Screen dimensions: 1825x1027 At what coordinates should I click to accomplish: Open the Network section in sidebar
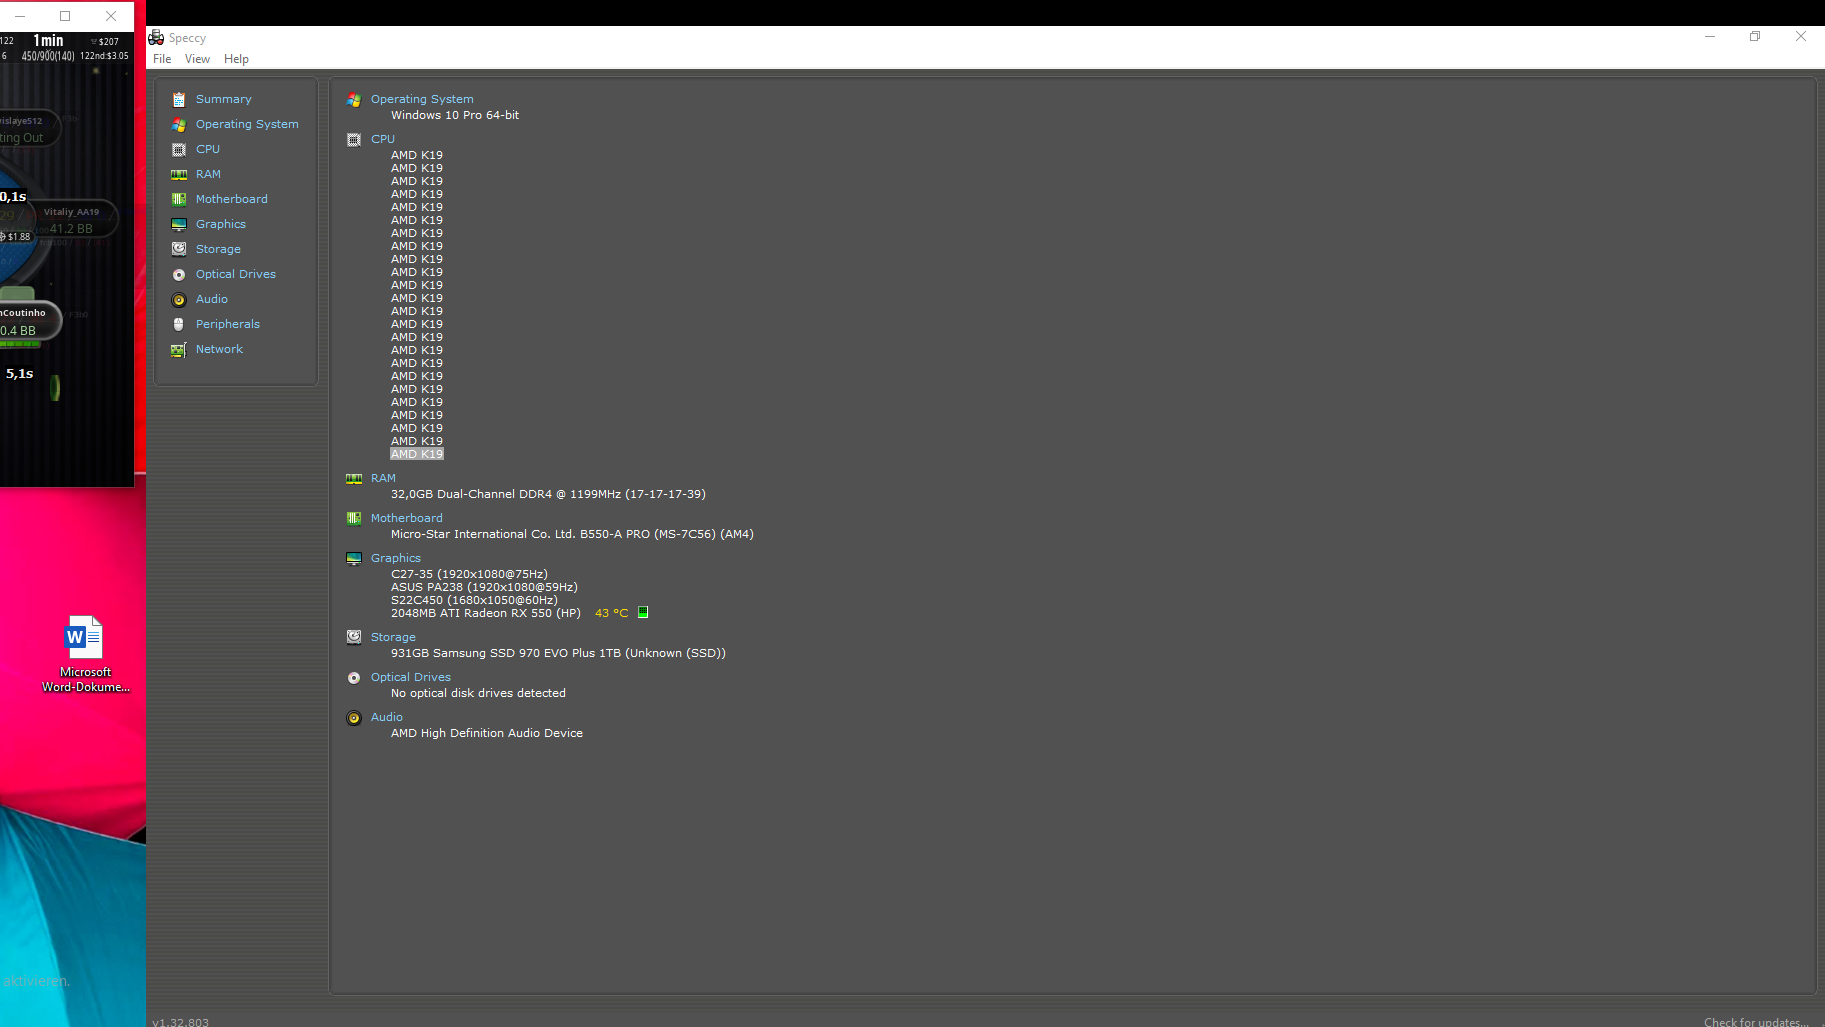click(219, 349)
